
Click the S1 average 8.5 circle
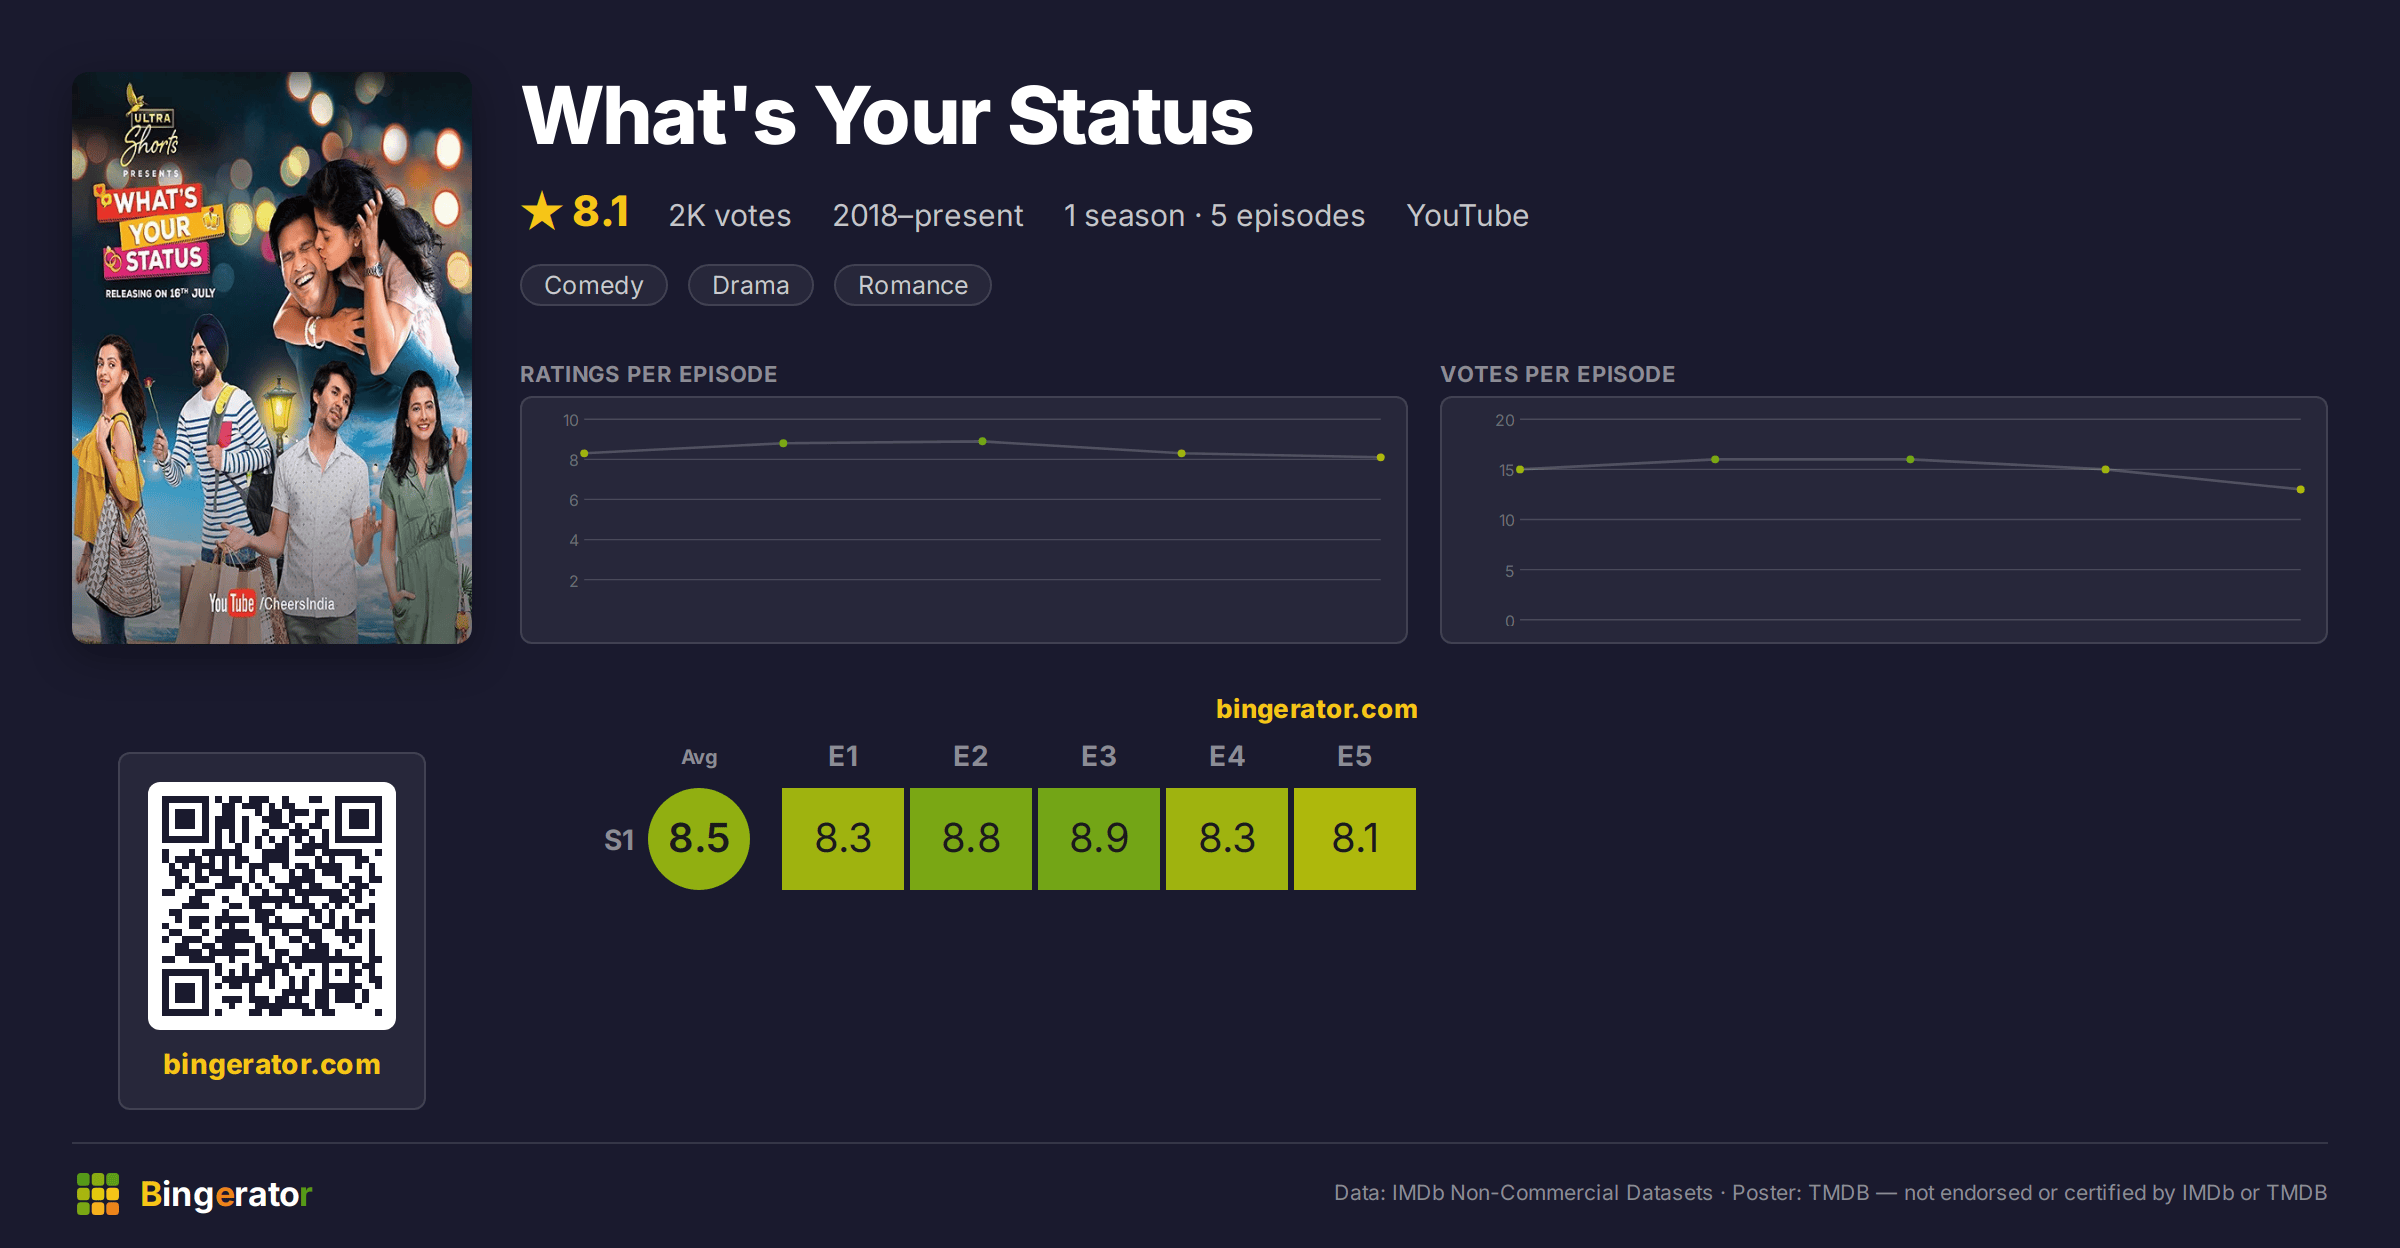pos(699,839)
